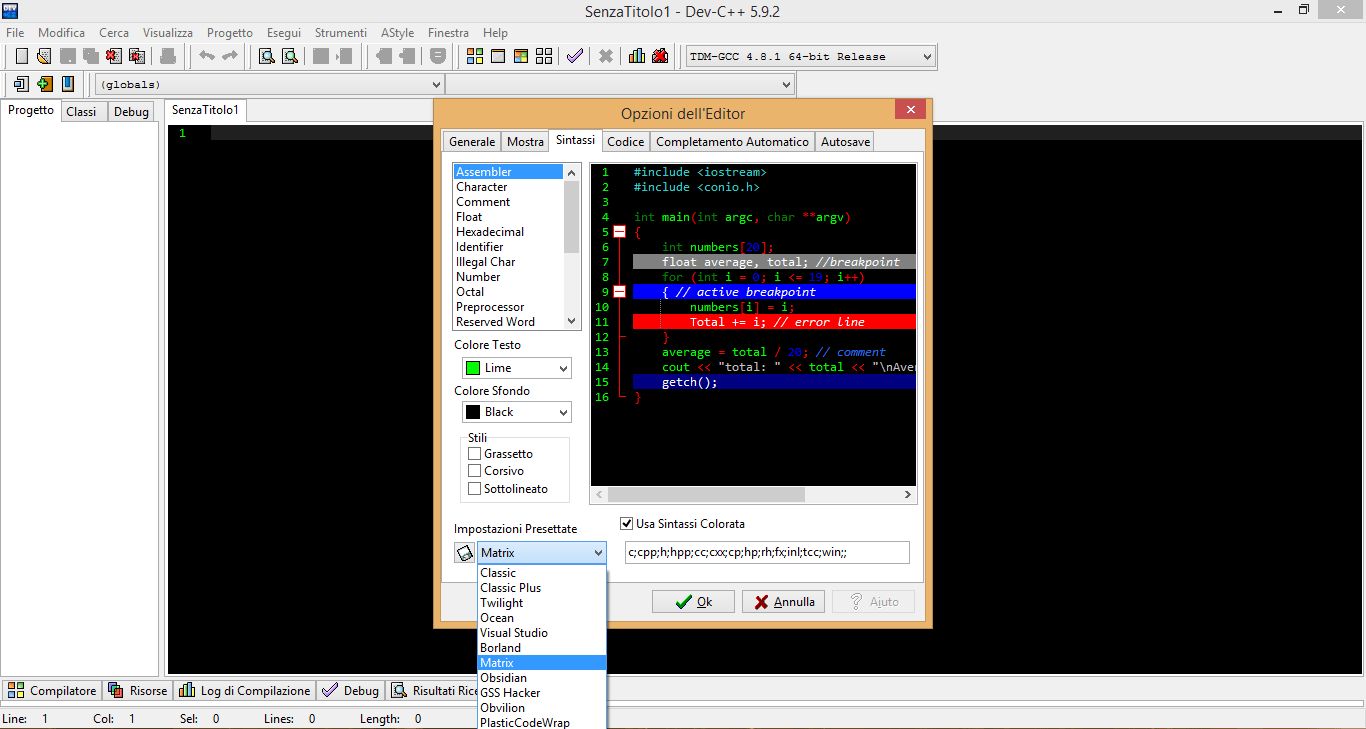Image resolution: width=1366 pixels, height=729 pixels.
Task: Click the Redo arrow in the toolbar
Action: click(230, 56)
